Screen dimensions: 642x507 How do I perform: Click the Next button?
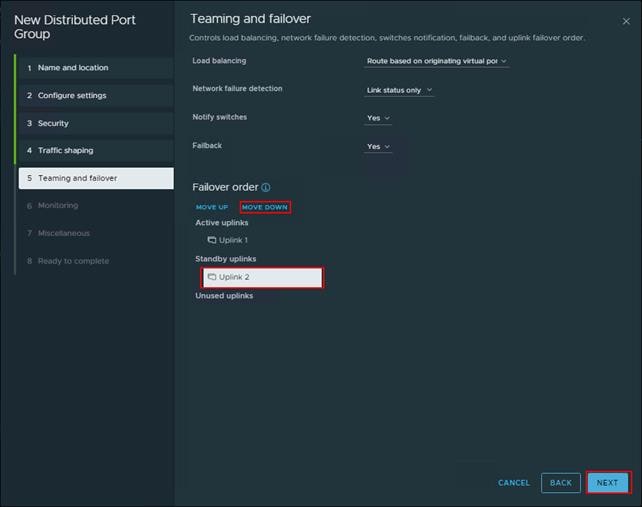(608, 483)
